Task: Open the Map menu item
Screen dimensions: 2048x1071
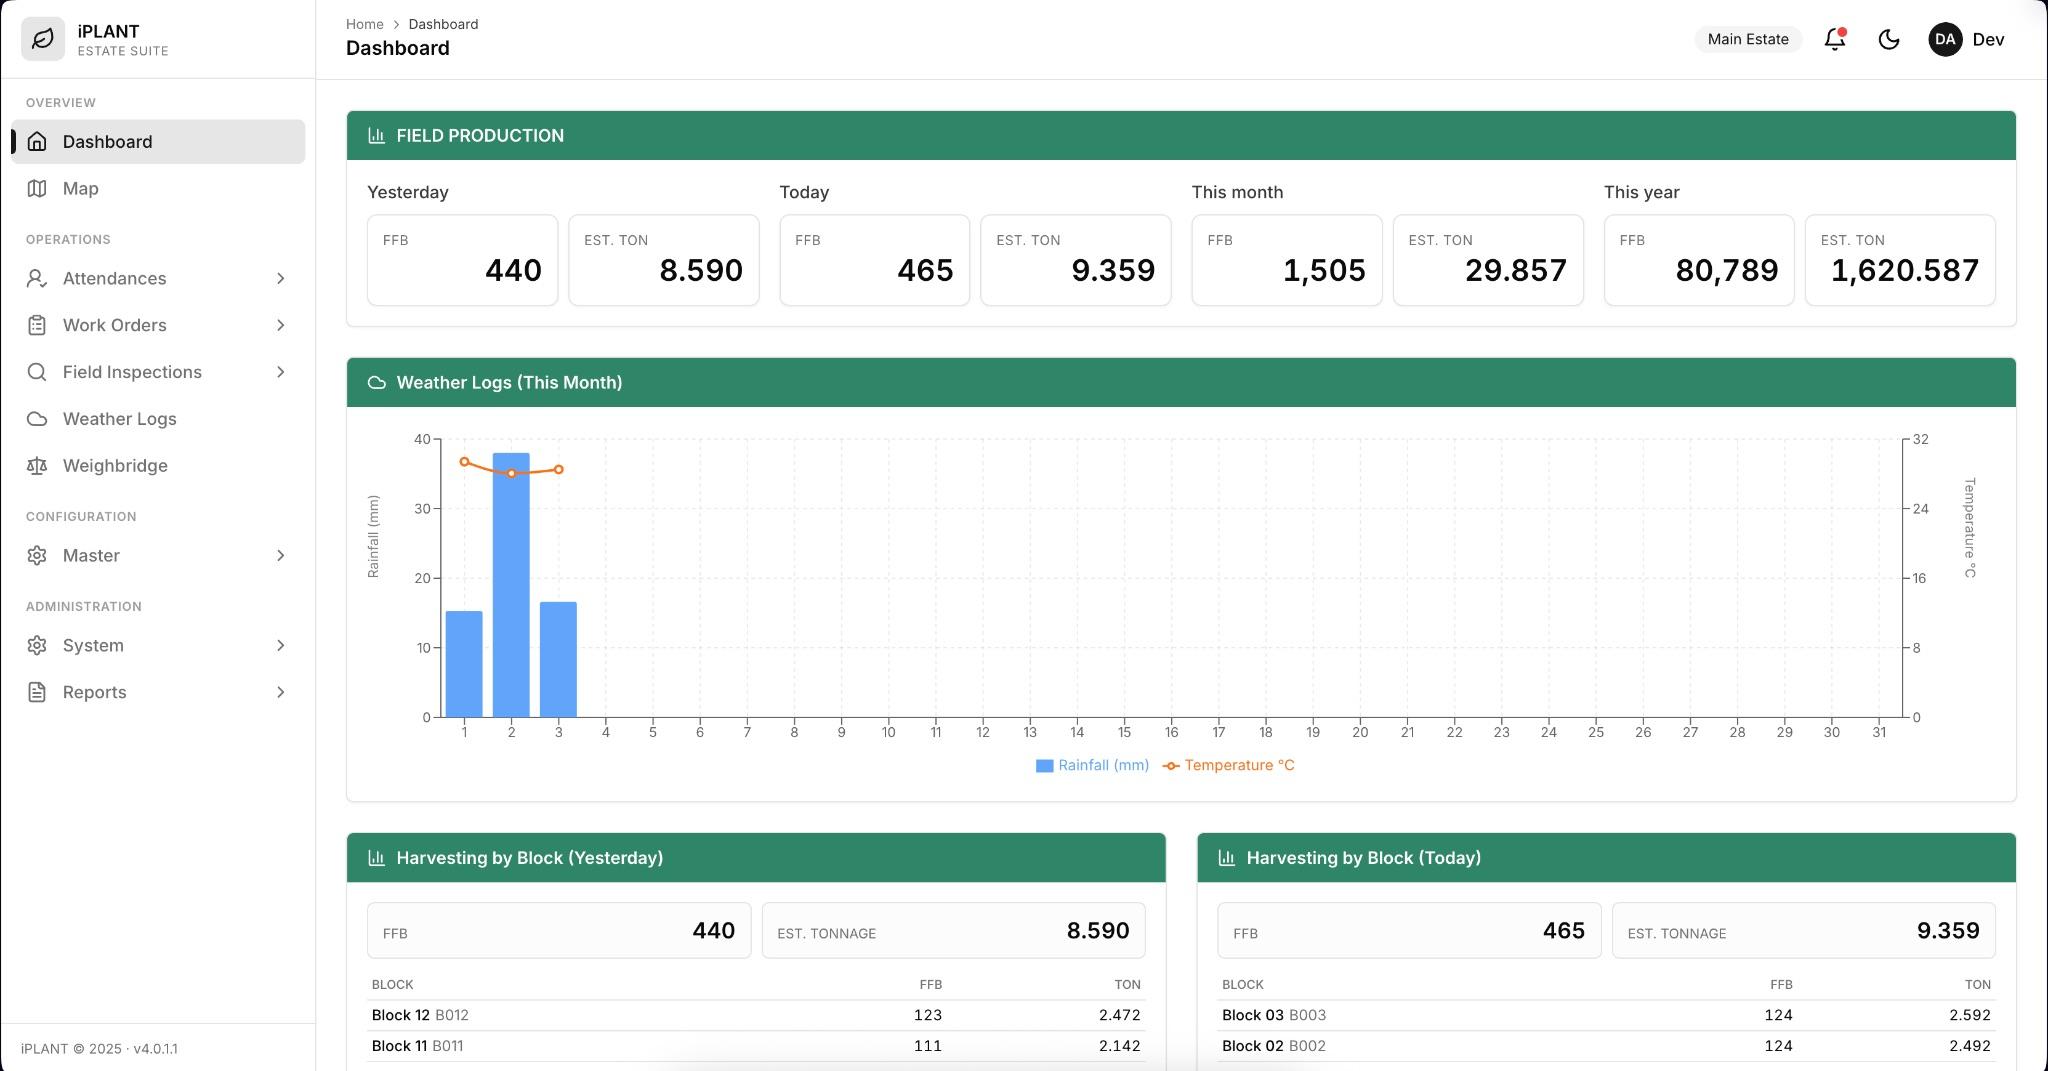Action: [158, 189]
